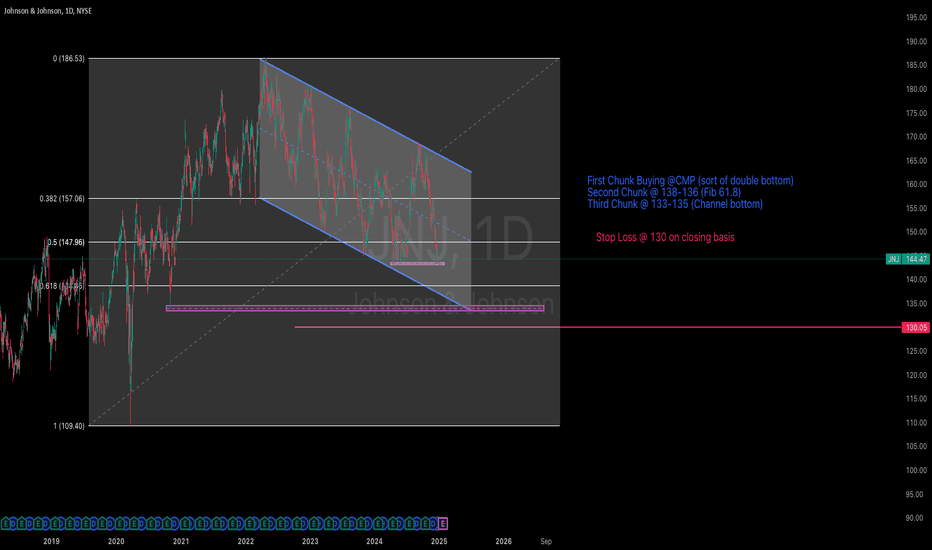Click the 90.00 price scale value
932x550 pixels.
916,518
